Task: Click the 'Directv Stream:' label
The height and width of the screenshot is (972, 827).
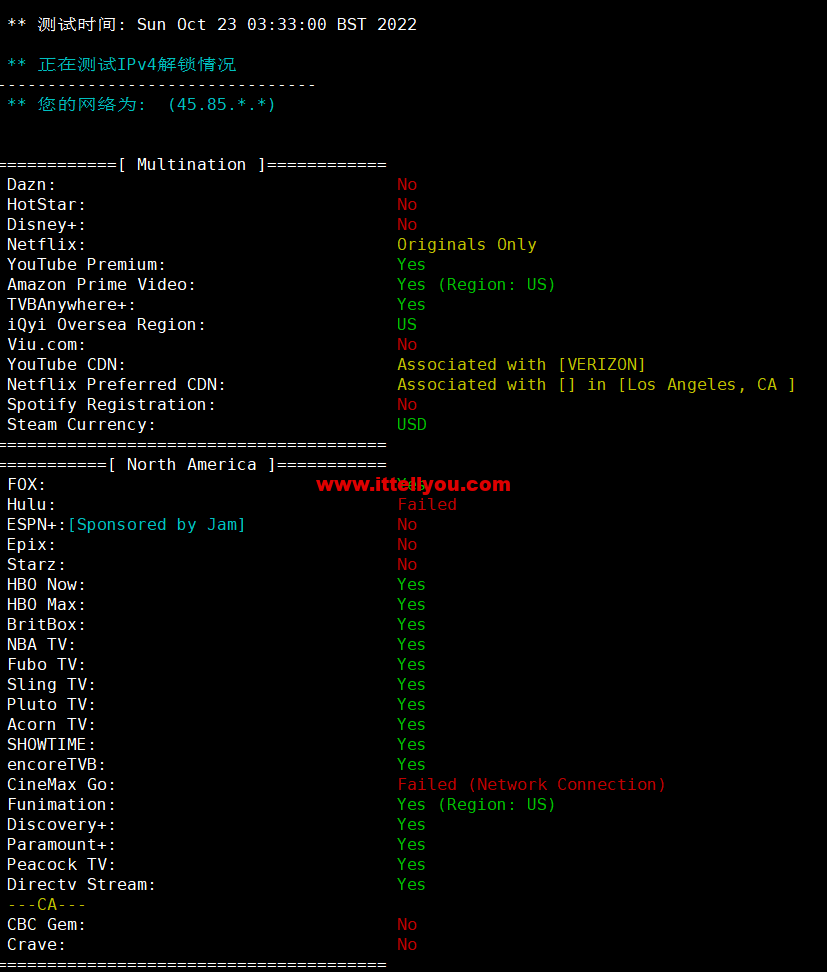Action: coord(81,885)
